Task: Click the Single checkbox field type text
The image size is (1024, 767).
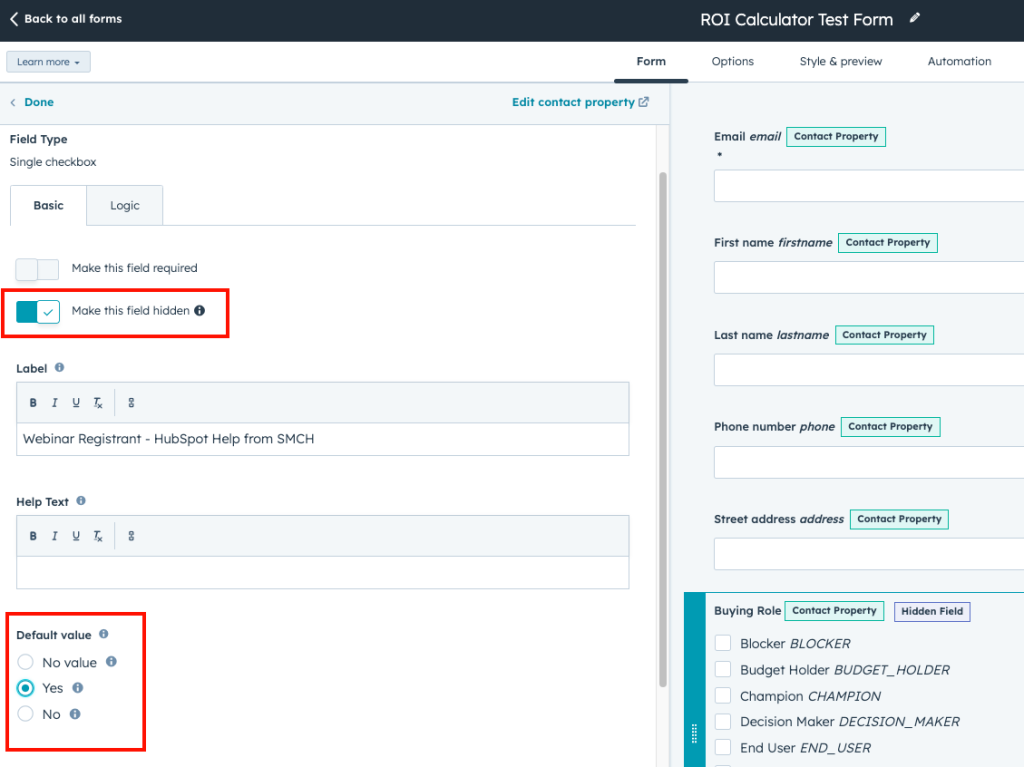Action: click(x=53, y=162)
